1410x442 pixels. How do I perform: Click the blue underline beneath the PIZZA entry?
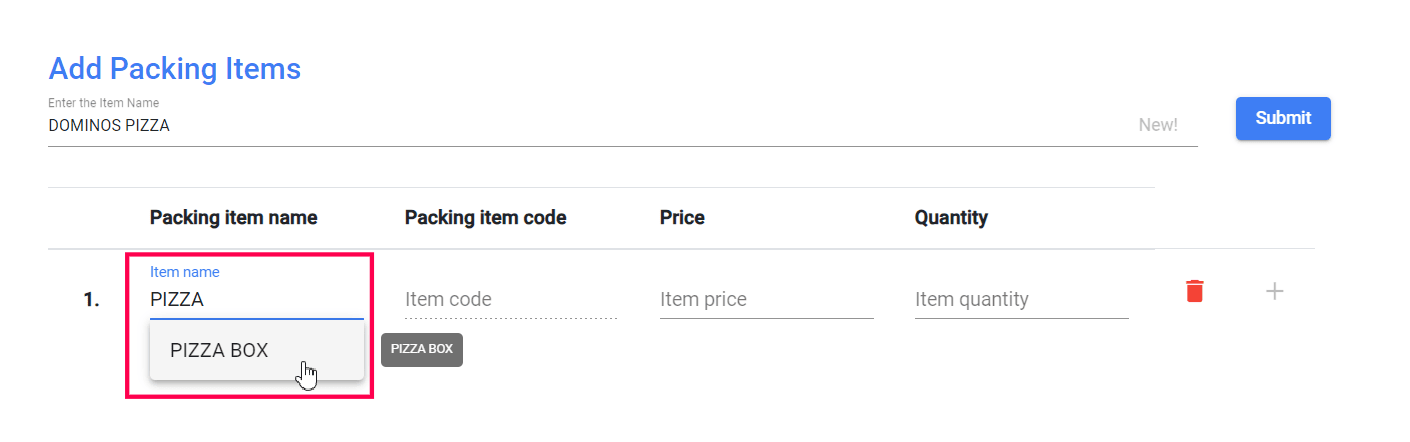[256, 318]
